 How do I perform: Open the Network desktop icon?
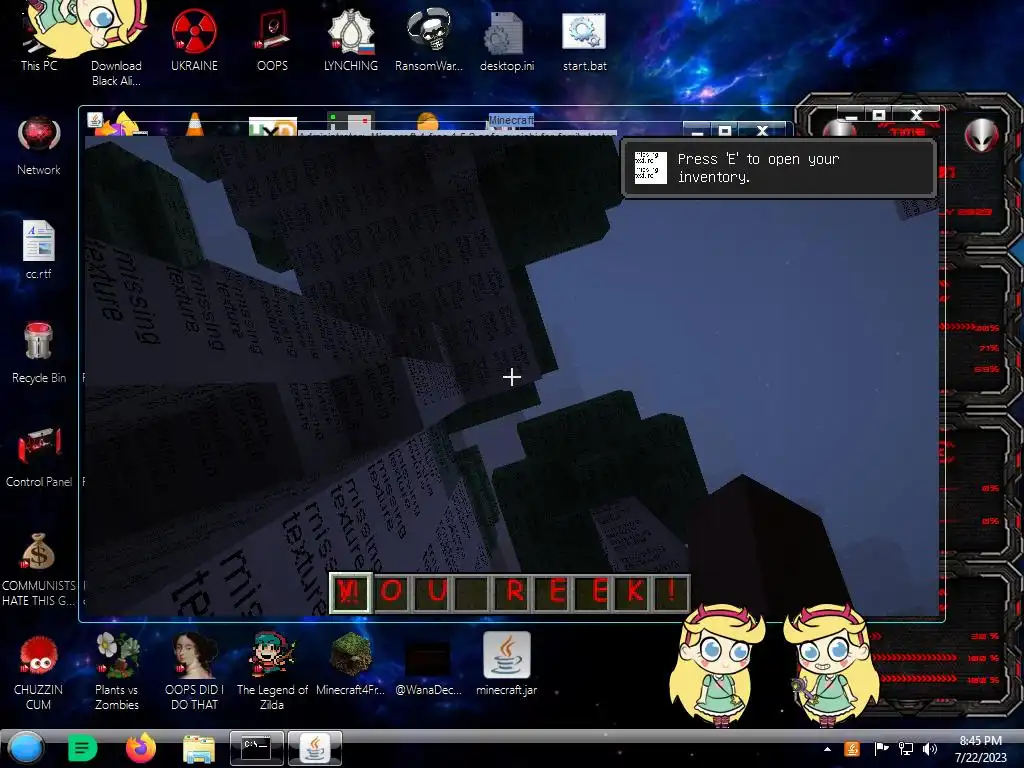click(x=39, y=146)
